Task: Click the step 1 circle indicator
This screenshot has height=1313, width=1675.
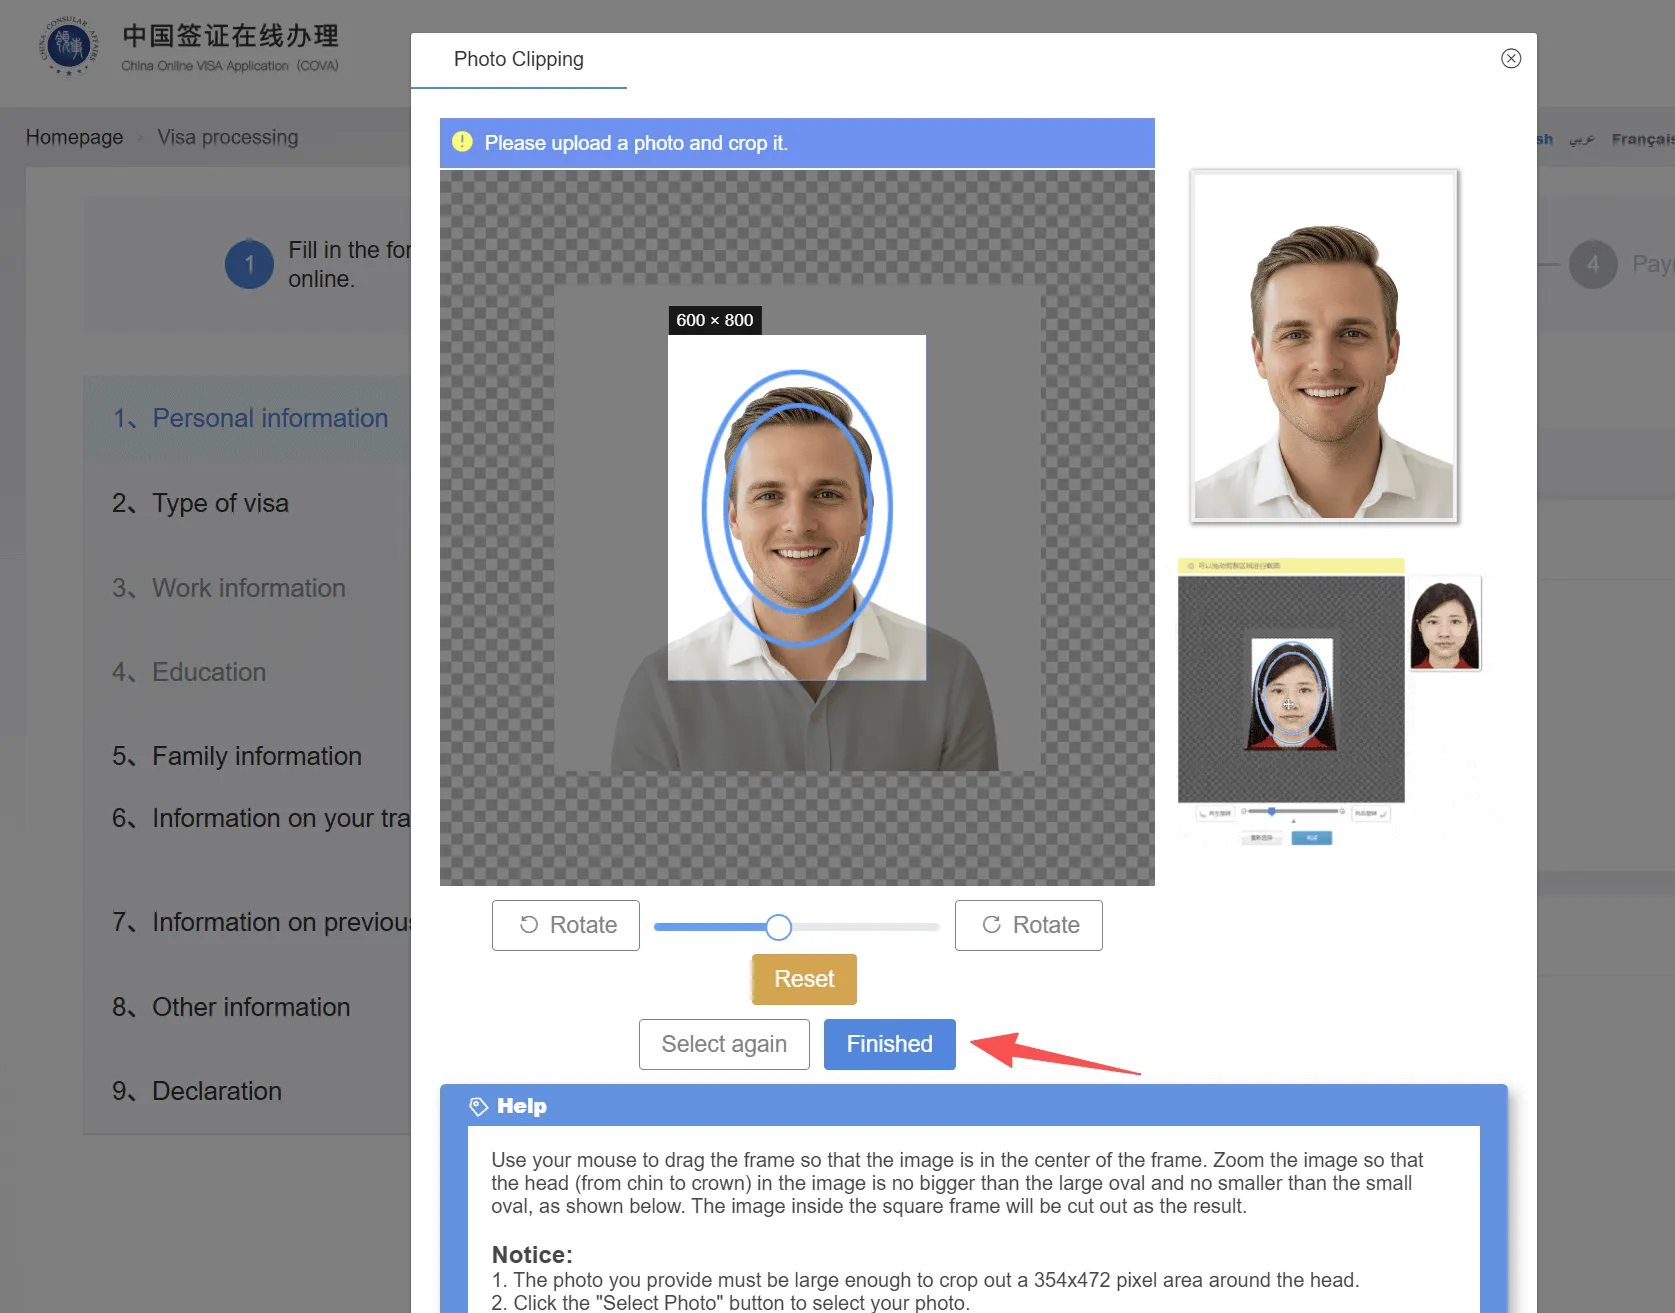Action: point(249,264)
